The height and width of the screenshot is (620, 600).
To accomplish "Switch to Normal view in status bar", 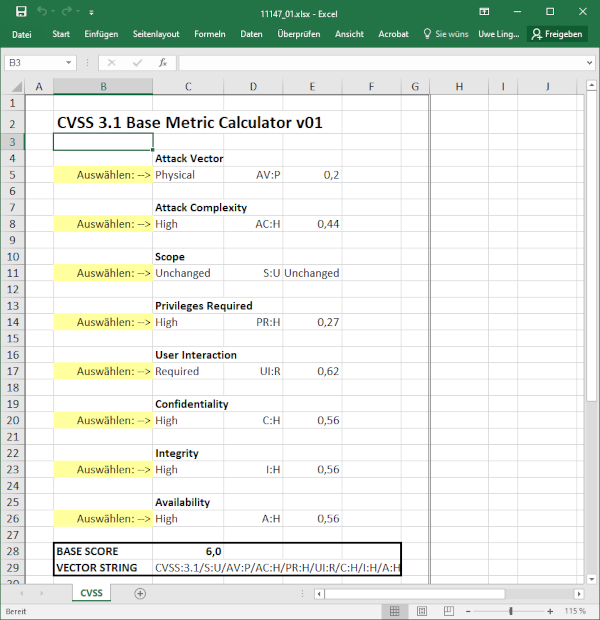I will [x=397, y=611].
